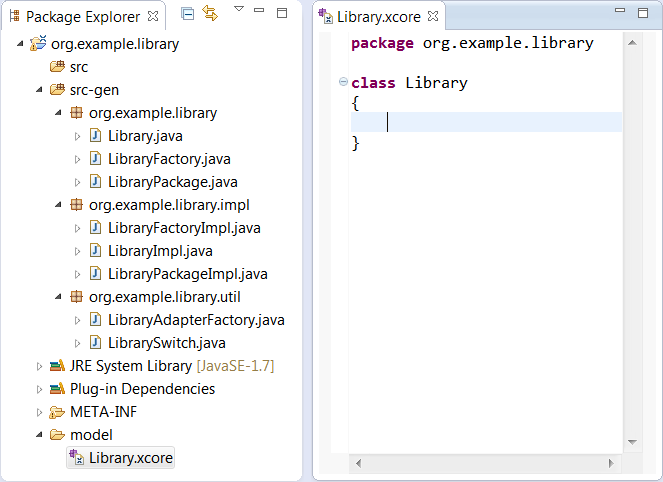Screen dimensions: 663x482
Task: Select LibrarySwitch.java label
Action: coord(167,343)
